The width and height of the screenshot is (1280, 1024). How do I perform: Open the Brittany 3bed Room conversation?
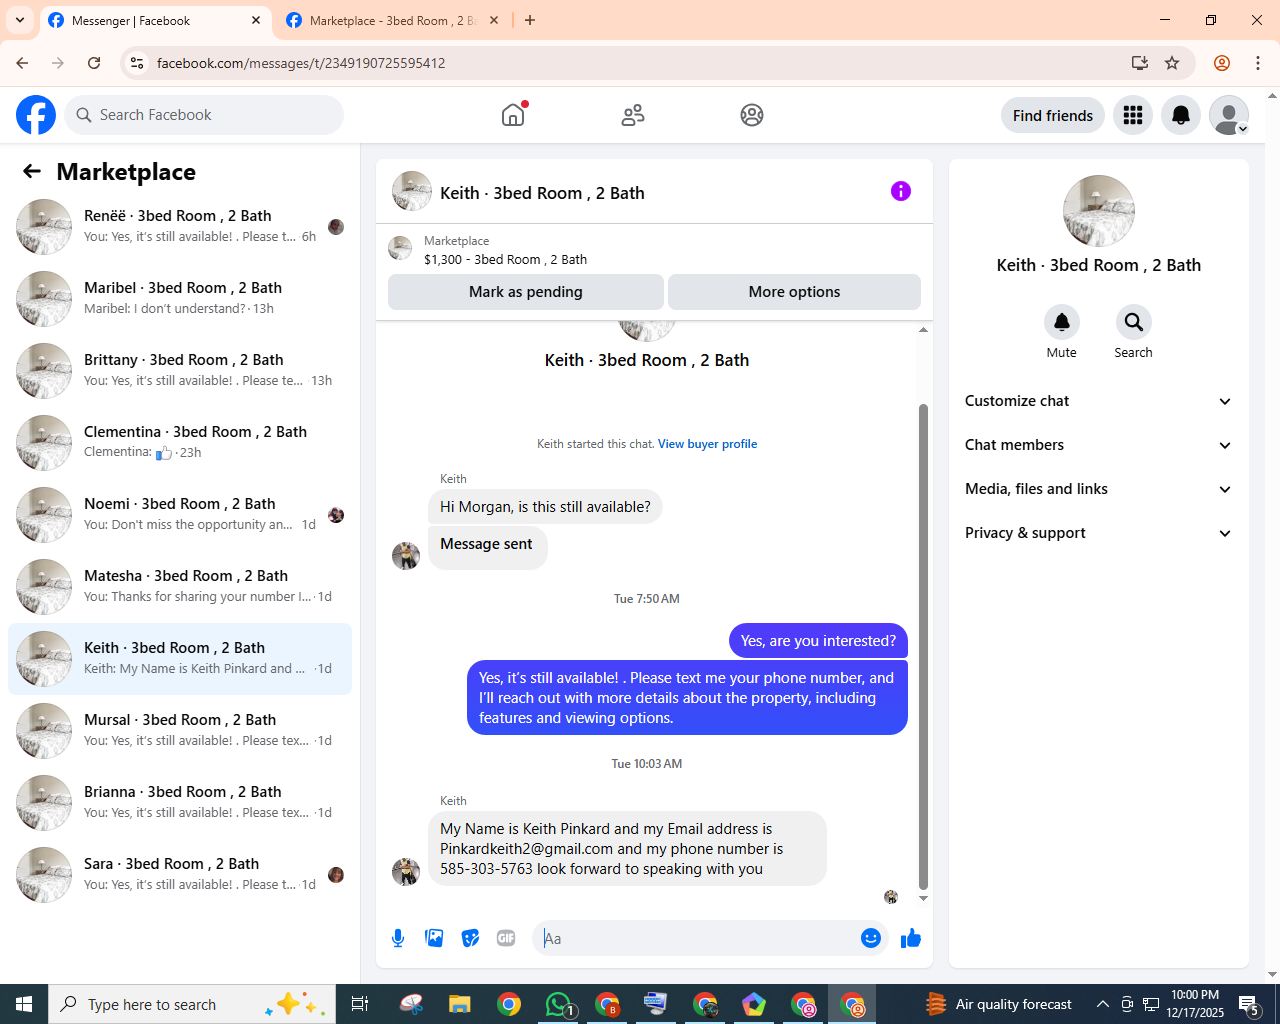180,371
